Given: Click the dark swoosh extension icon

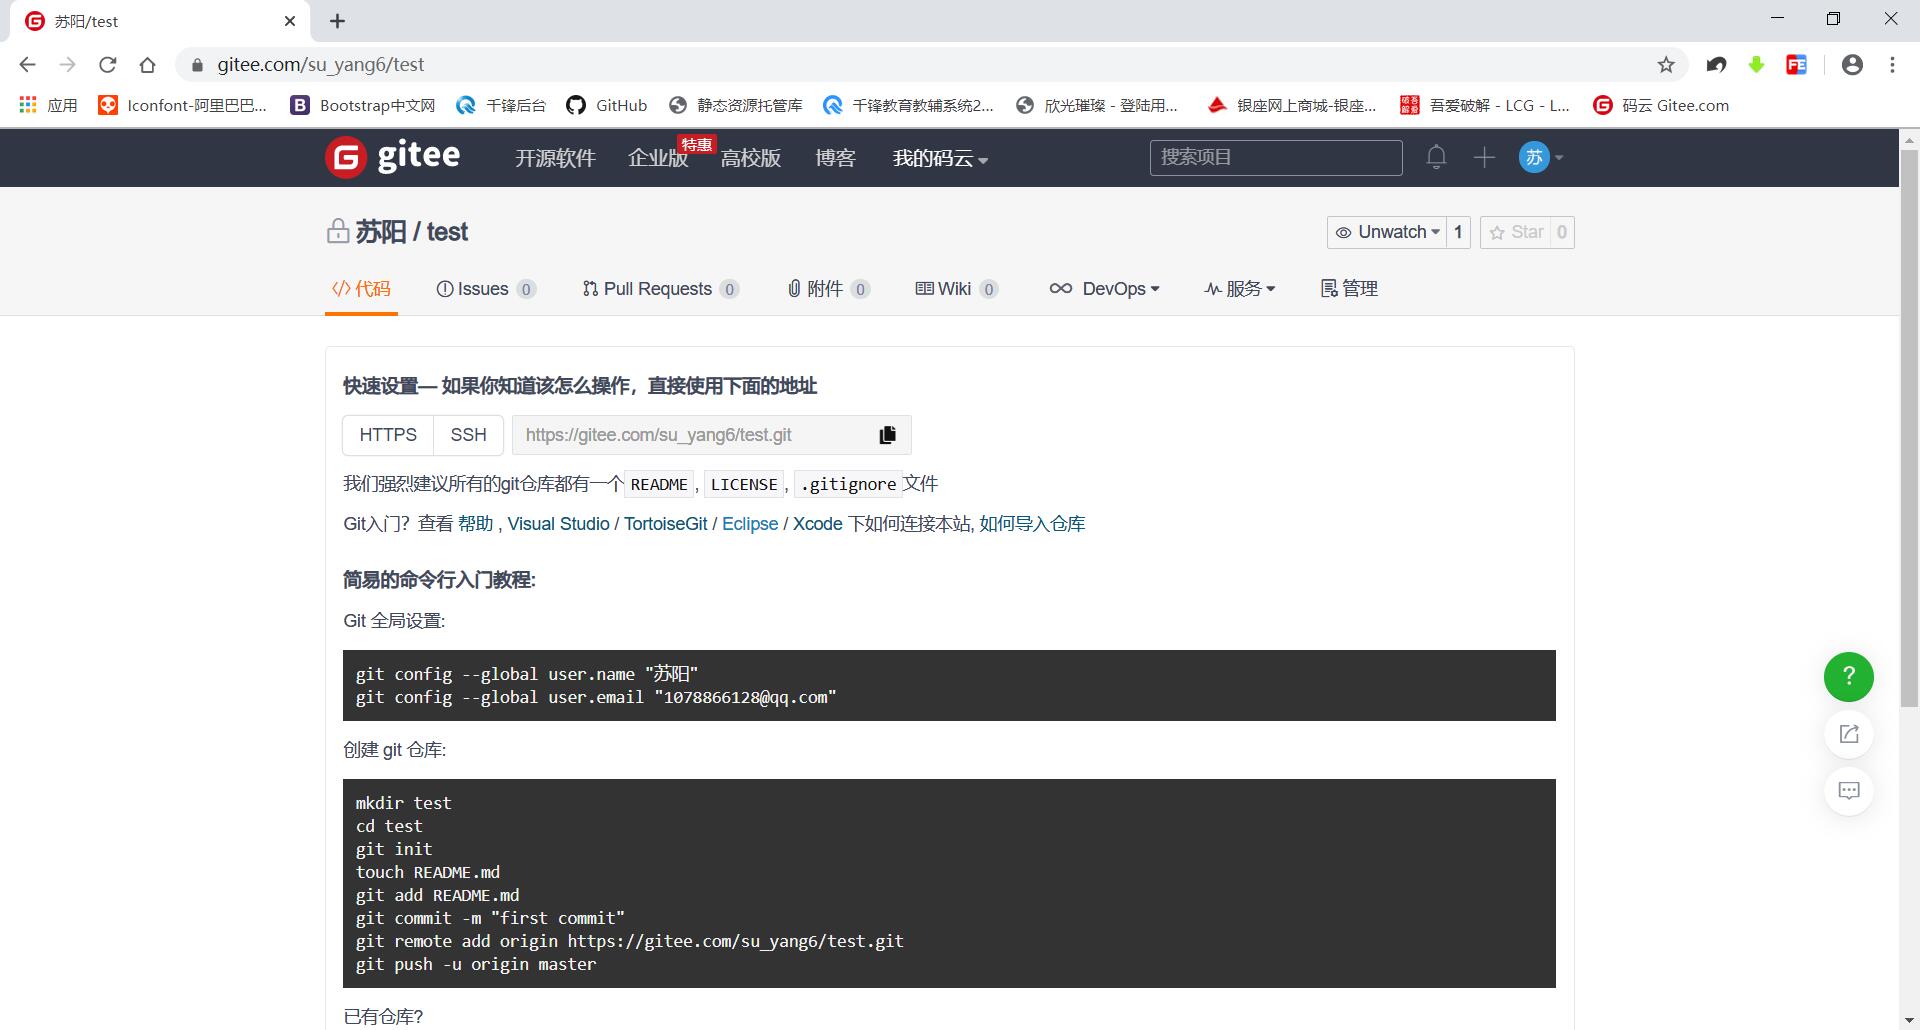Looking at the screenshot, I should click(x=1717, y=65).
